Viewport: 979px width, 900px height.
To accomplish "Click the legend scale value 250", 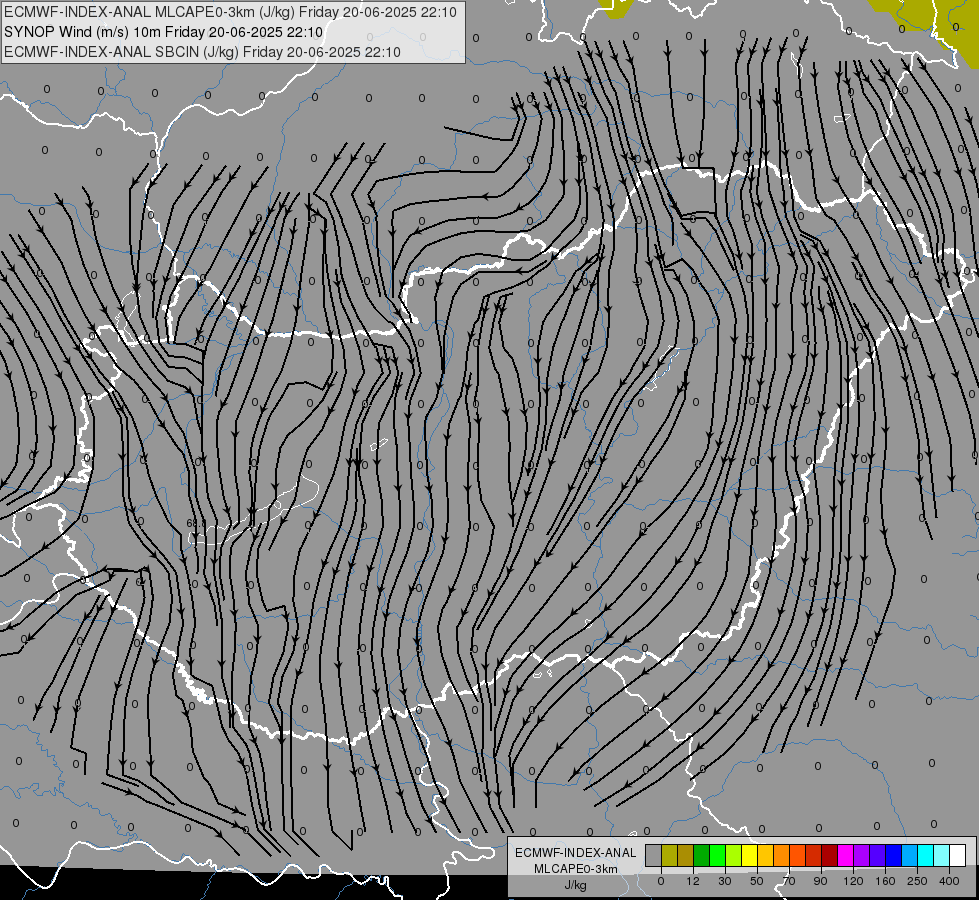I will tap(917, 881).
